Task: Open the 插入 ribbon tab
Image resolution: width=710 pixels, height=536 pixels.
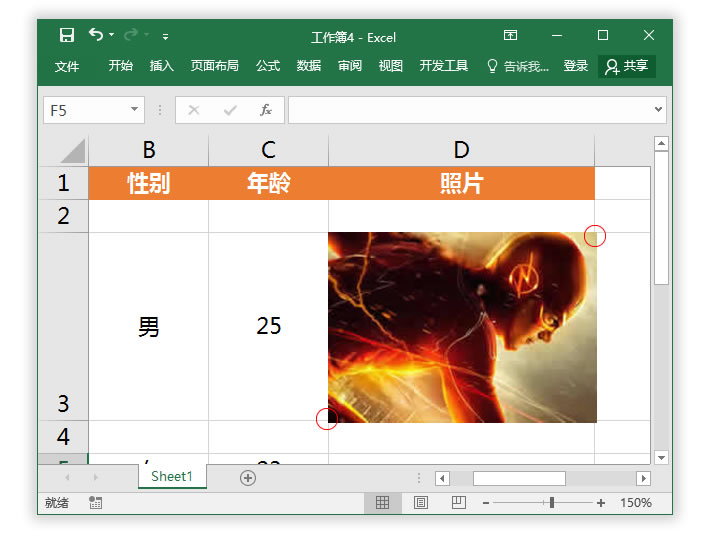Action: (161, 66)
